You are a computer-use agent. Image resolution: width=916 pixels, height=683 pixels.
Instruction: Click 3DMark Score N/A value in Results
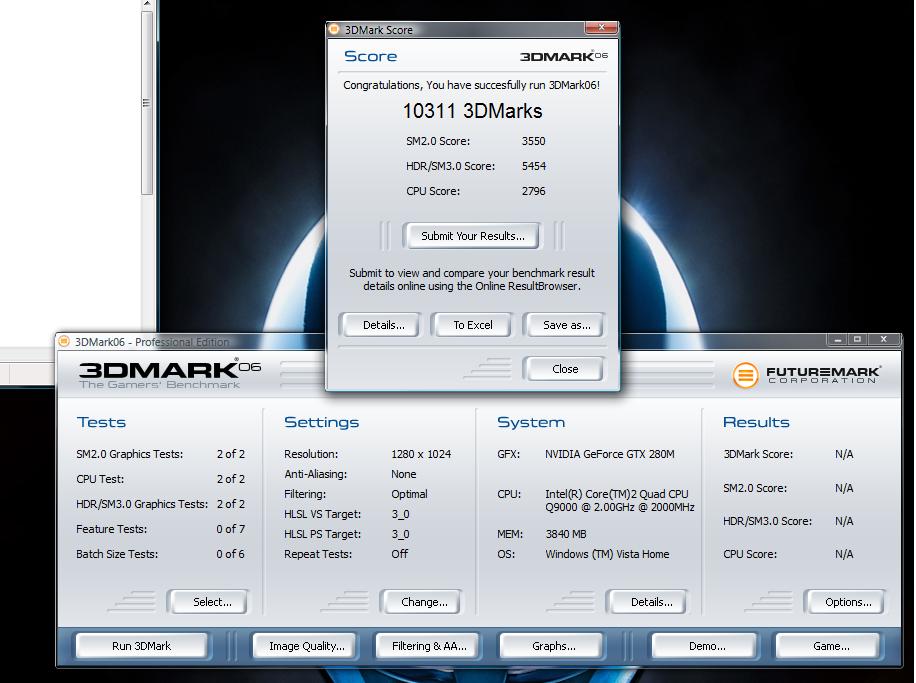844,454
